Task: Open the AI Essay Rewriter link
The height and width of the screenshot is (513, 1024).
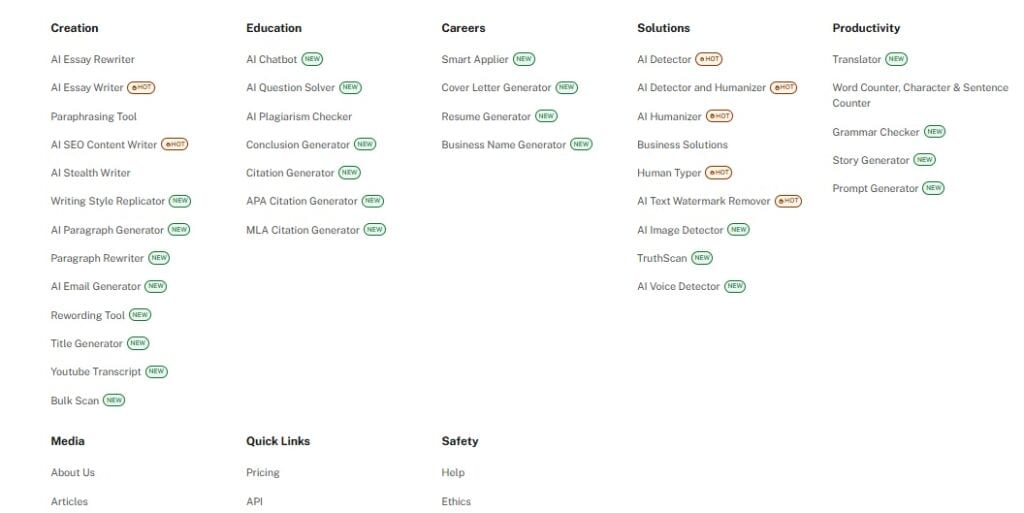Action: tap(92, 60)
